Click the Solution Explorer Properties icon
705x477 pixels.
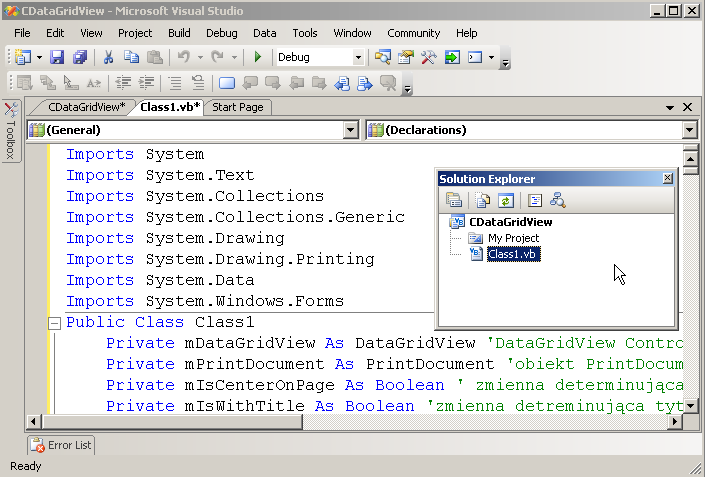tap(454, 200)
